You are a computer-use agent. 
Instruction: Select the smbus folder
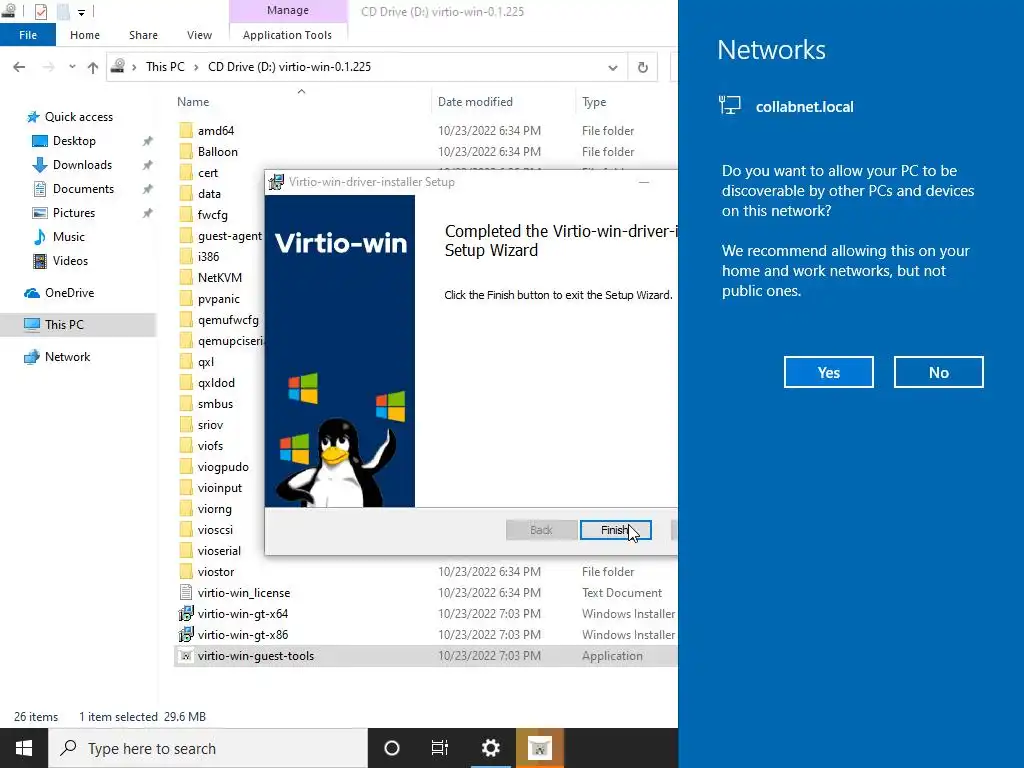pyautogui.click(x=215, y=404)
